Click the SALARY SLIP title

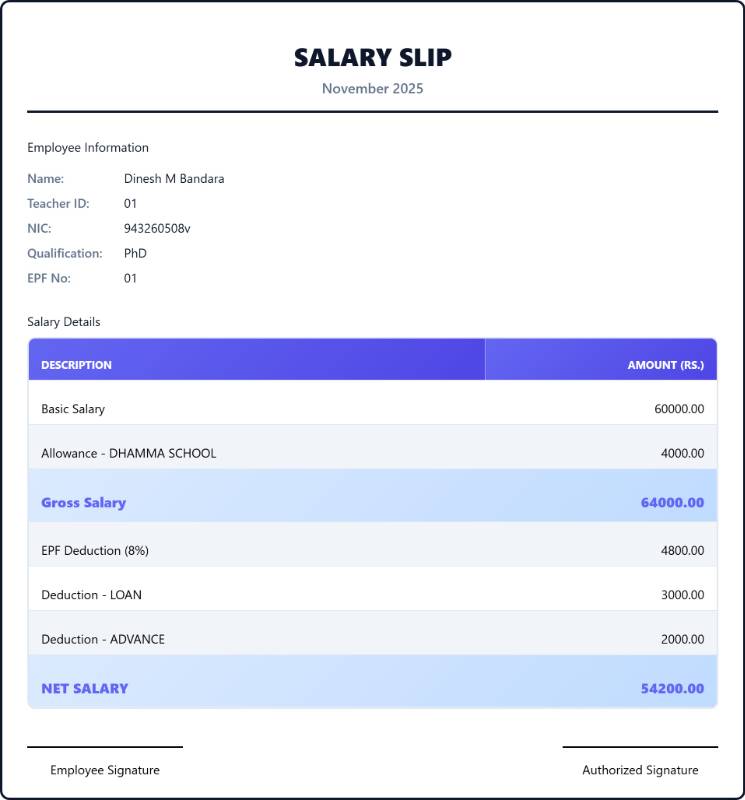click(x=372, y=58)
